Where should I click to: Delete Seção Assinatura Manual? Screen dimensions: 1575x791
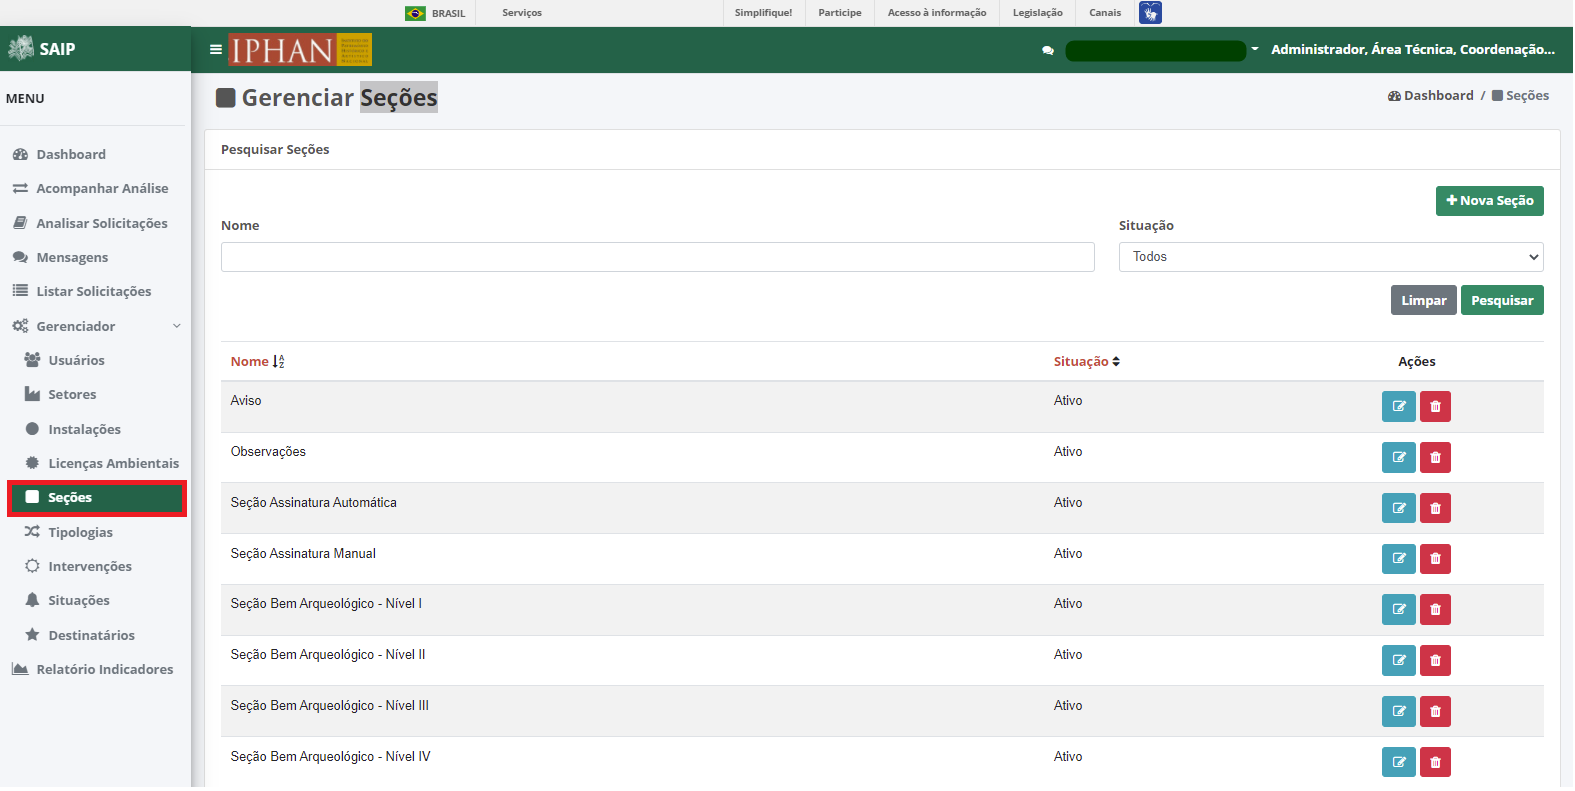point(1435,559)
